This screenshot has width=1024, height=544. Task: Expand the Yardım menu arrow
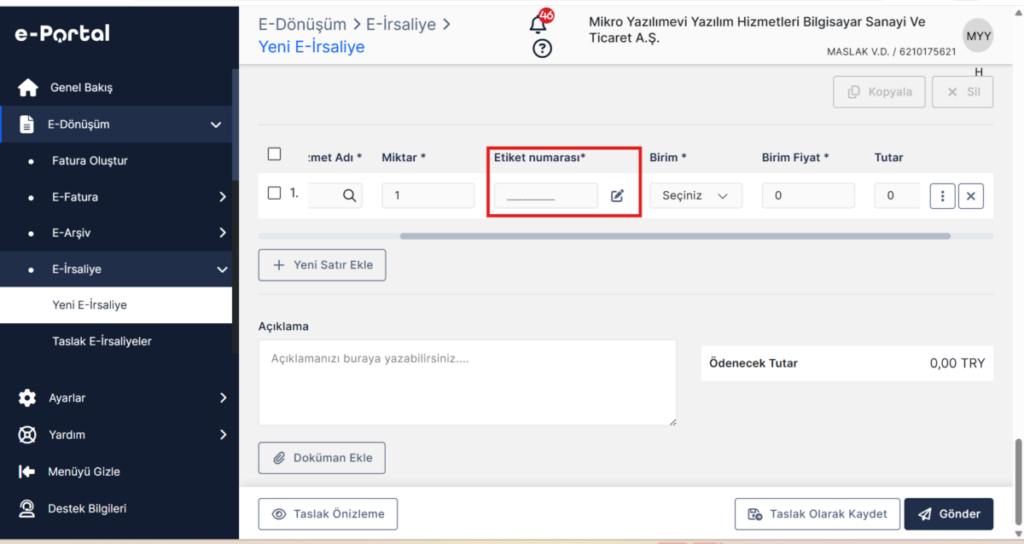coord(223,435)
